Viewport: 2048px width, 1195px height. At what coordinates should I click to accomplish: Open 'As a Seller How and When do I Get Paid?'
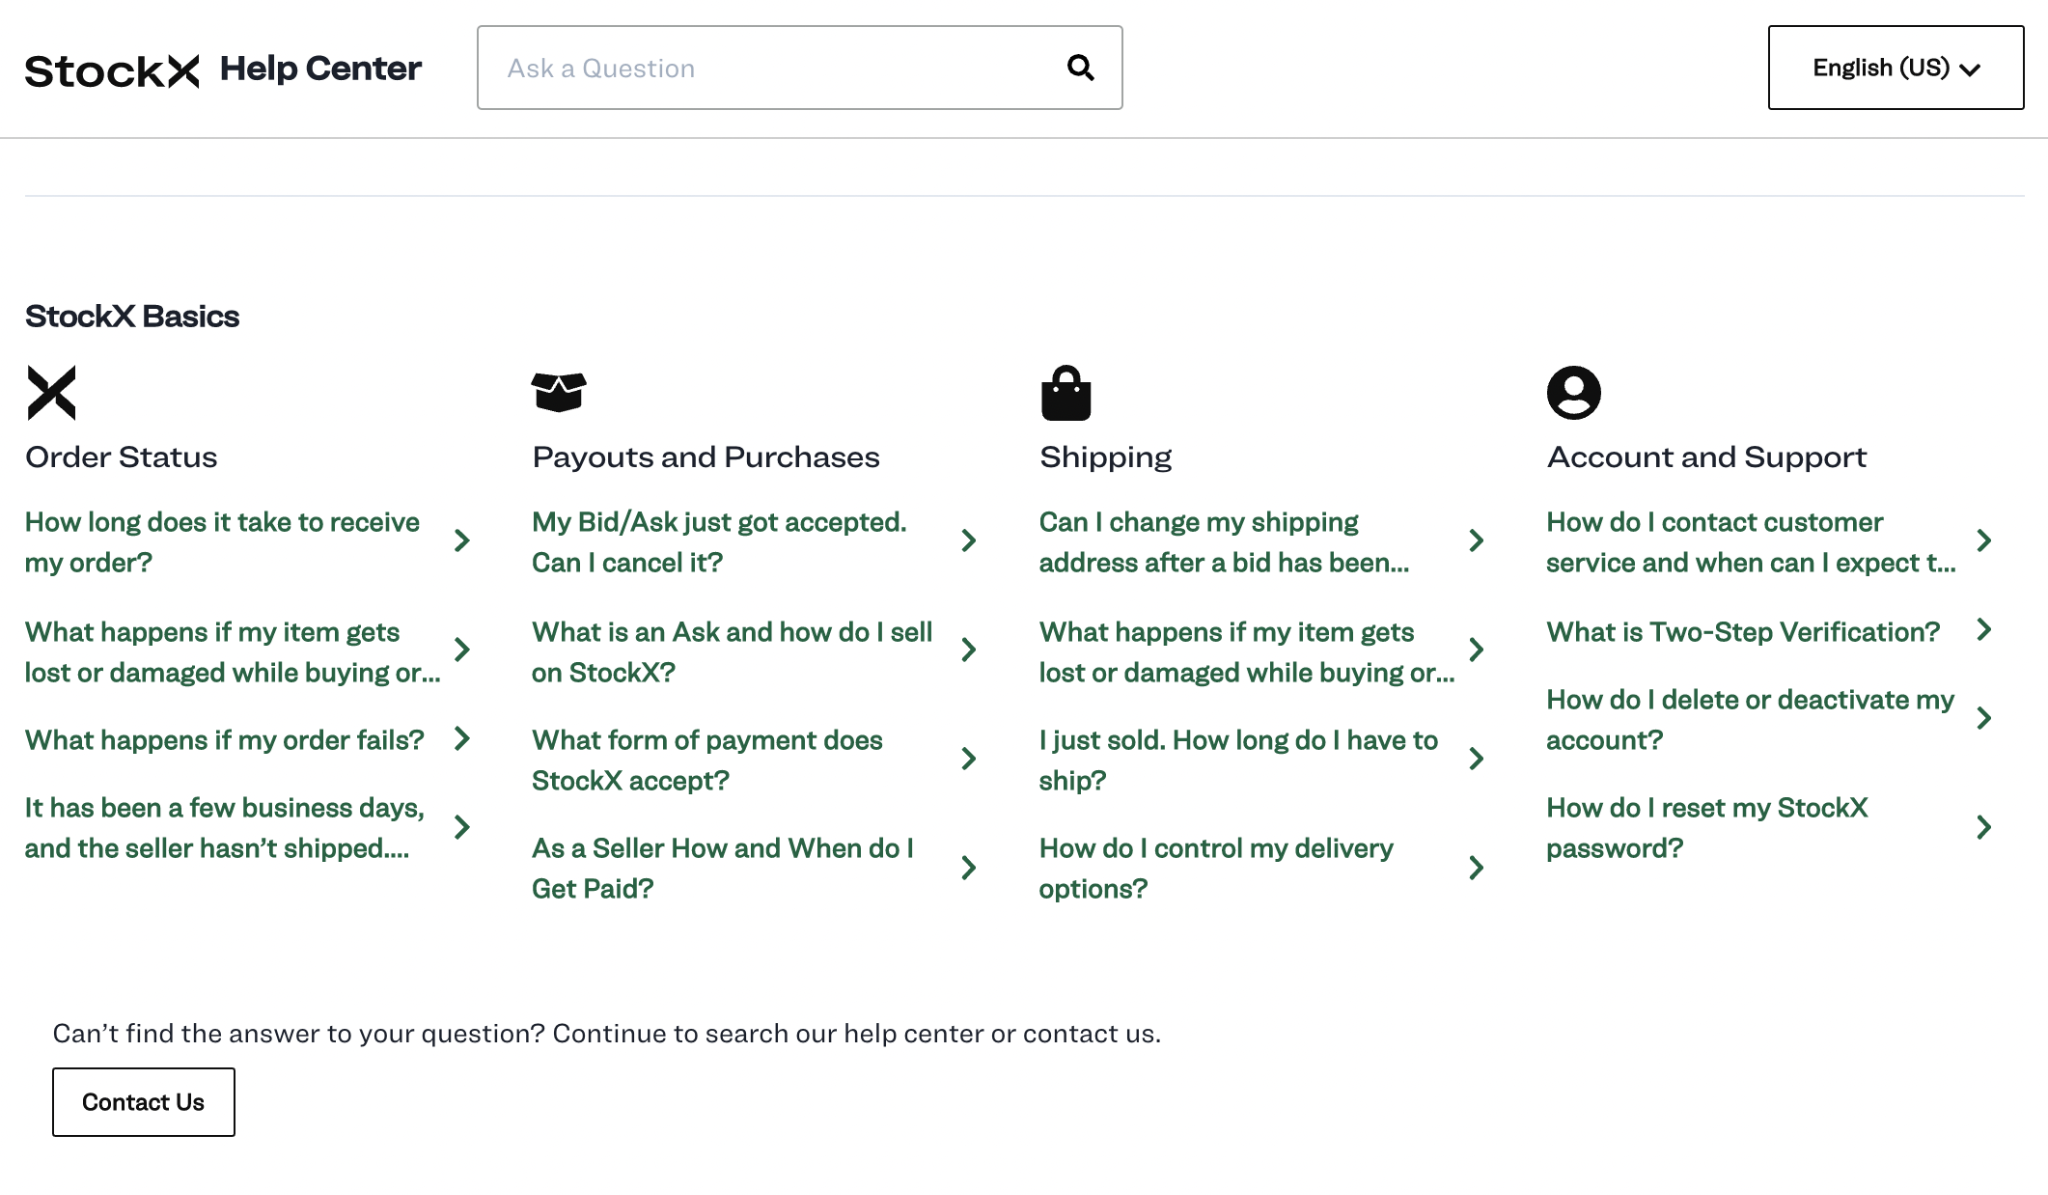[x=723, y=868]
